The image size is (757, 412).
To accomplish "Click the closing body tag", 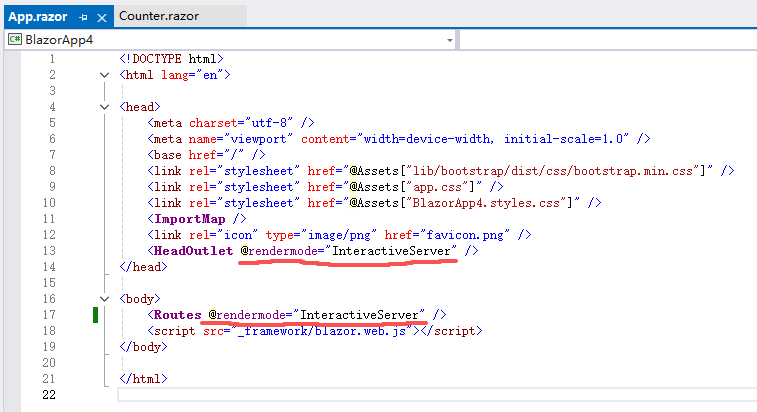I will 143,347.
